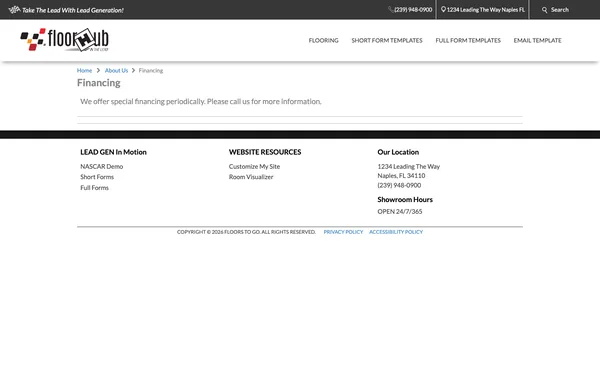Open Full Form Templates menu
The width and height of the screenshot is (600, 375).
click(x=468, y=40)
